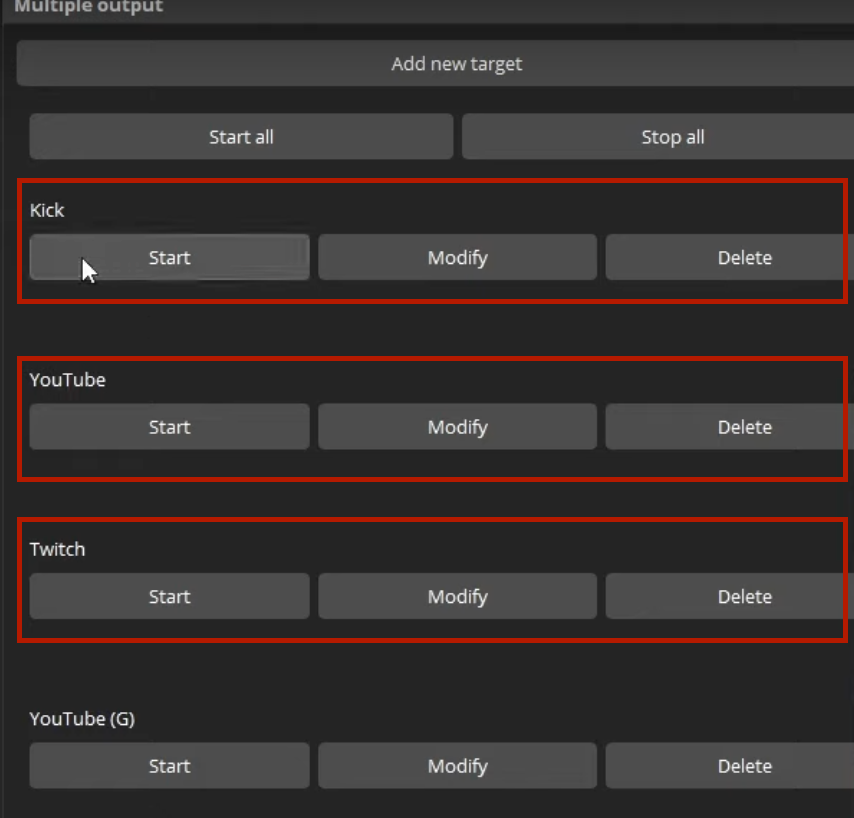Screen dimensions: 854x818
Task: Start the YouTube (G) output stream
Action: pos(169,766)
